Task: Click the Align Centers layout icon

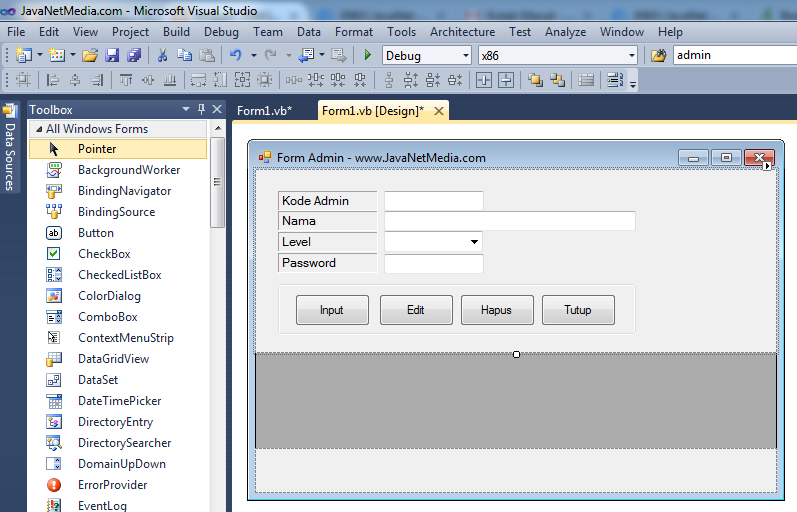Action: click(x=75, y=80)
